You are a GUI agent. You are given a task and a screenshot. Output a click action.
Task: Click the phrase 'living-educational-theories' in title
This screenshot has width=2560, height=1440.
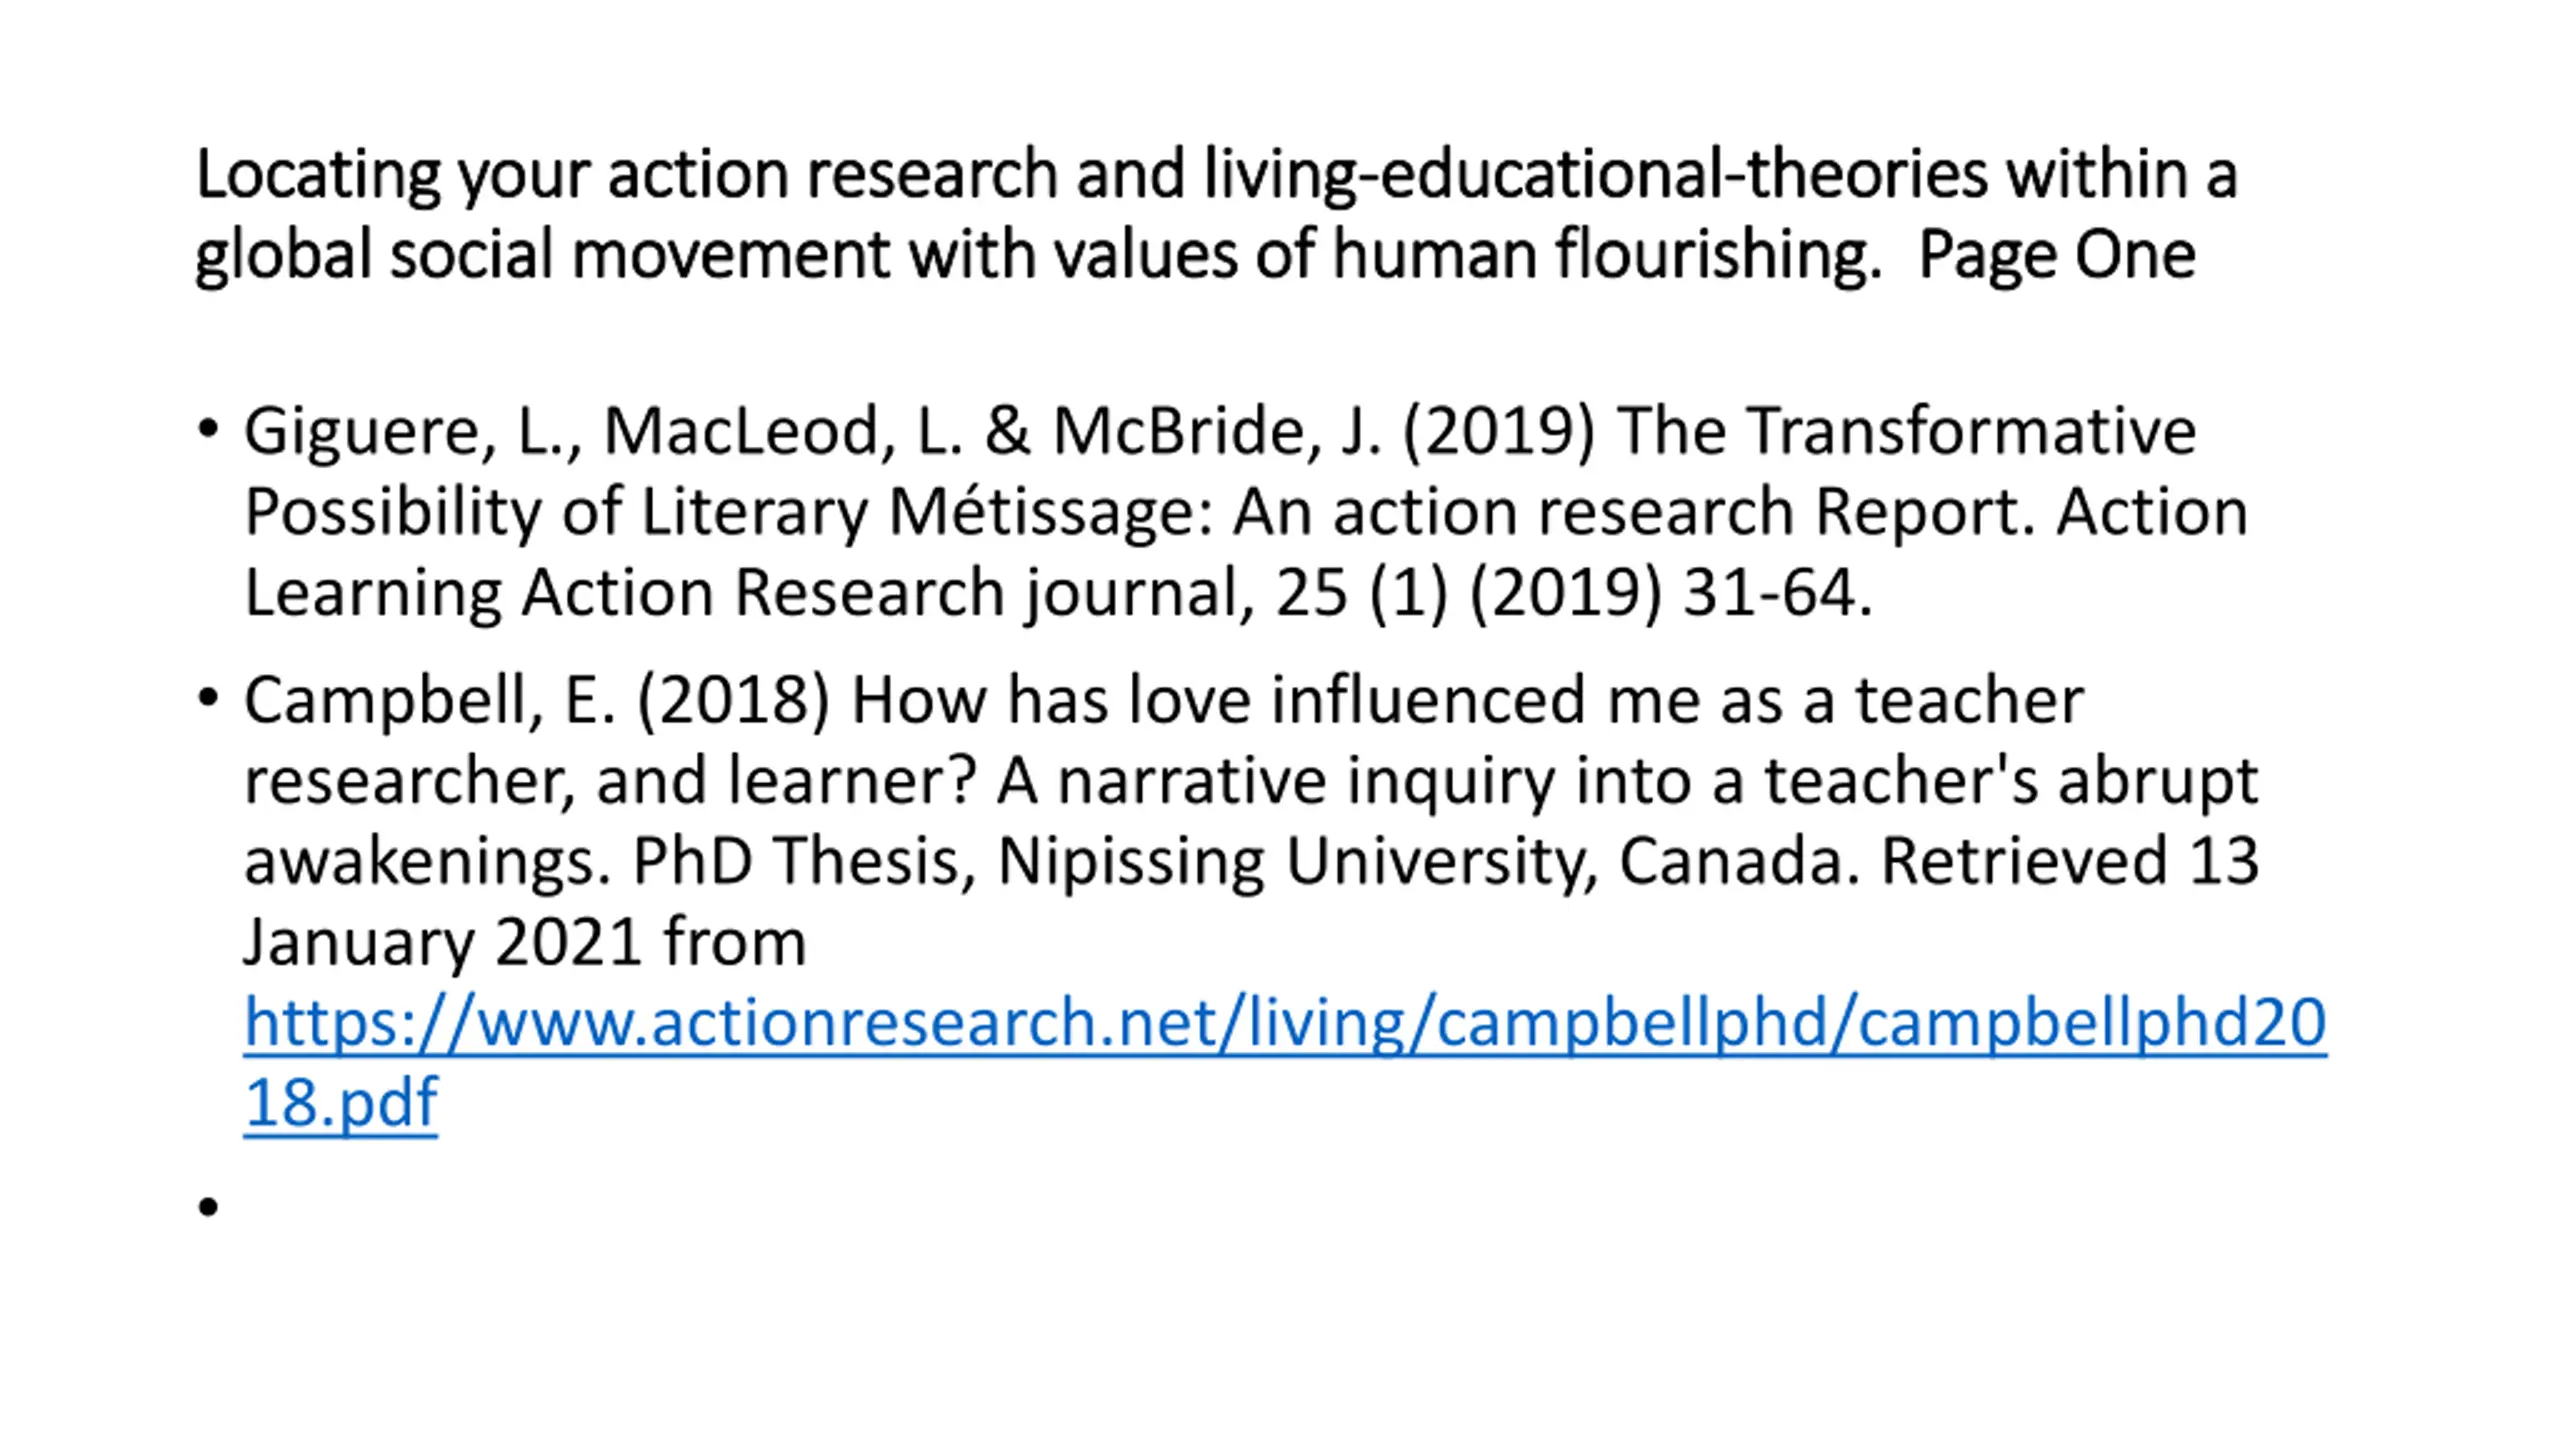1596,175
